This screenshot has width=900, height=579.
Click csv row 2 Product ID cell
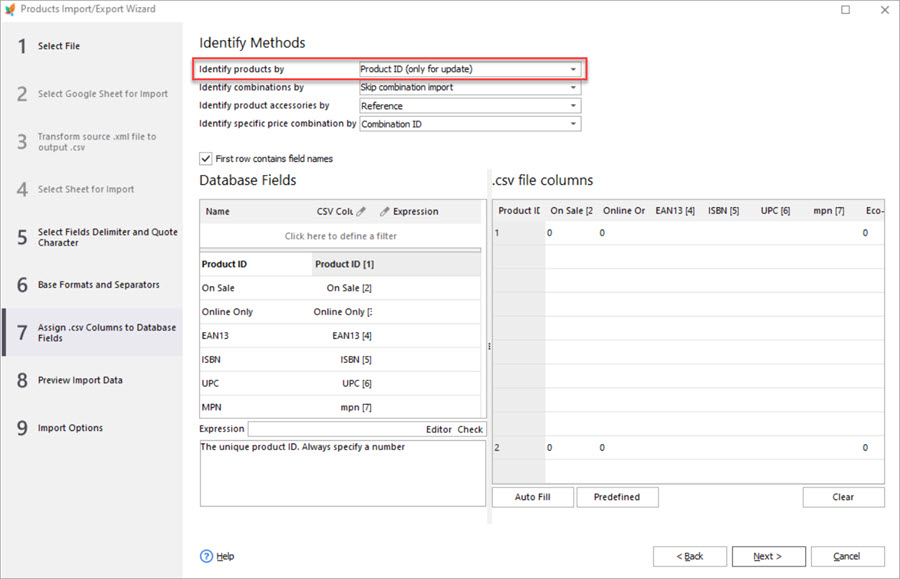(519, 448)
